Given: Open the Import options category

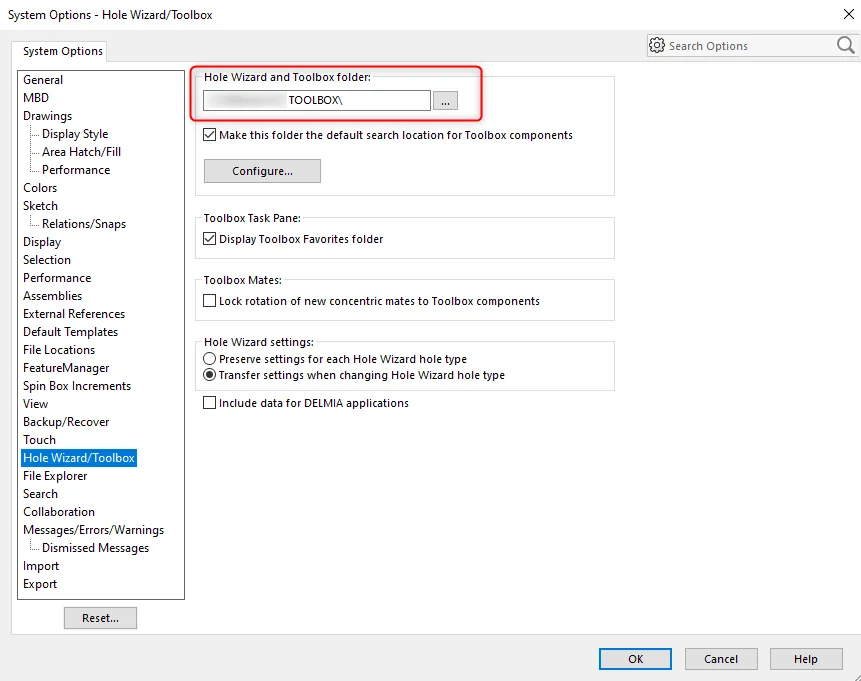Looking at the screenshot, I should (41, 566).
